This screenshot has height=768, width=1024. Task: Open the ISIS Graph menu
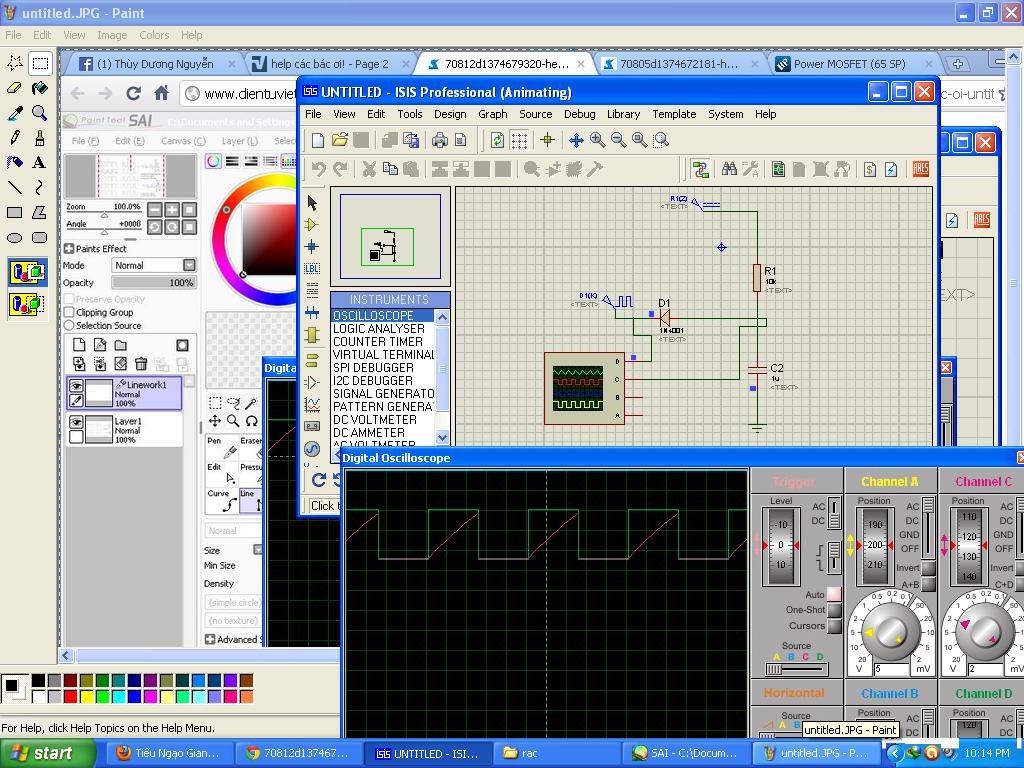(x=492, y=114)
